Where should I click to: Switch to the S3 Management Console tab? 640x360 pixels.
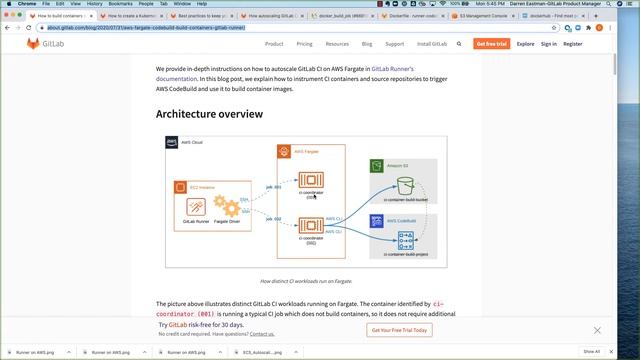pyautogui.click(x=483, y=16)
